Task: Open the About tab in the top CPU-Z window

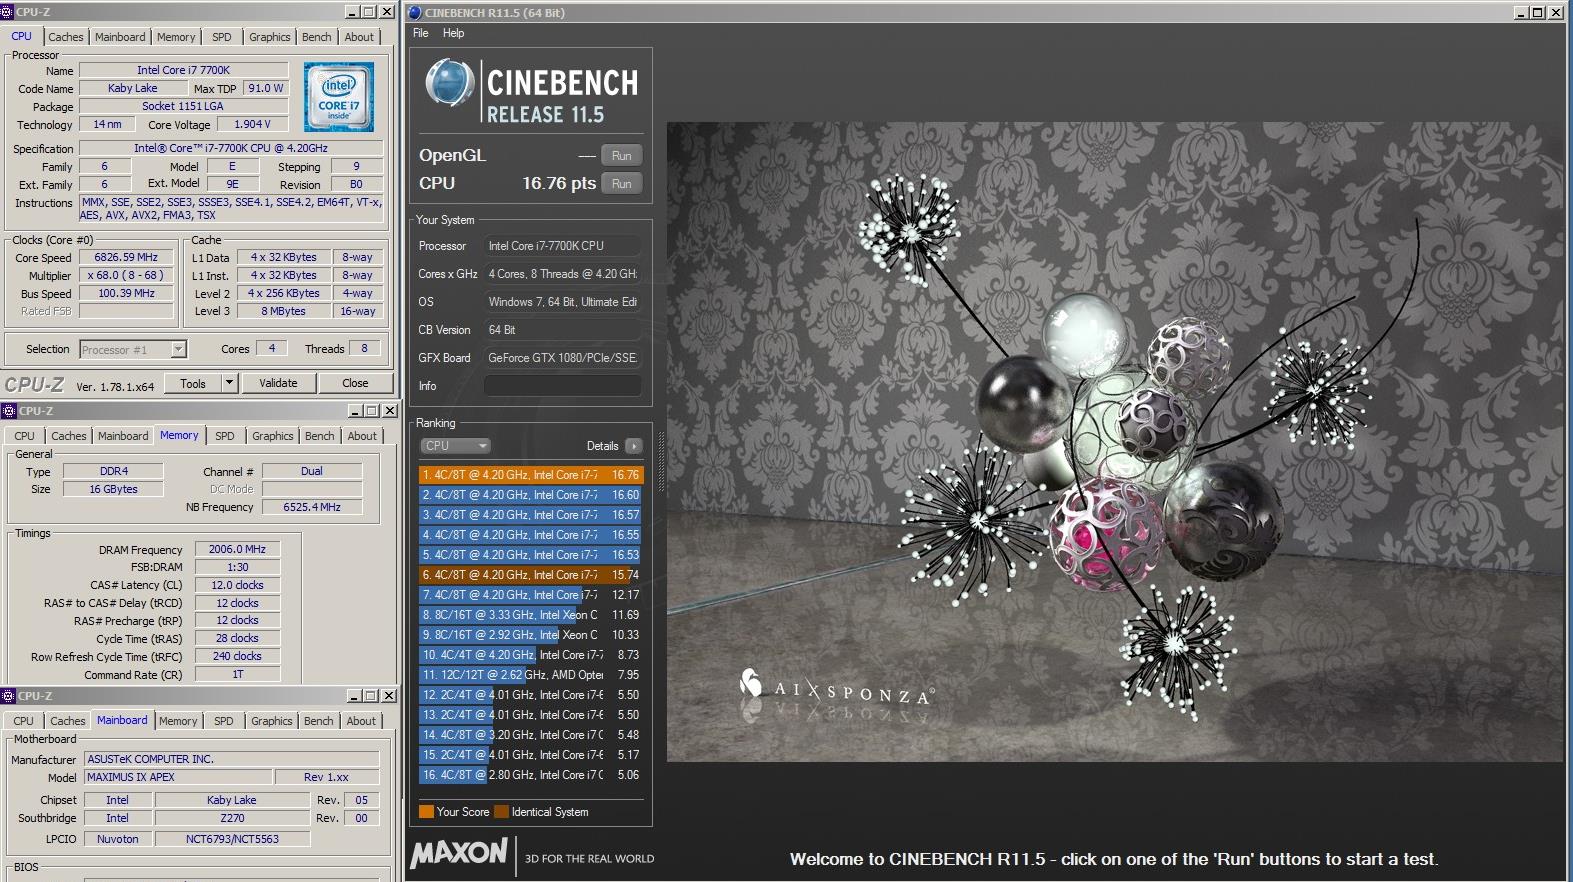Action: click(359, 37)
